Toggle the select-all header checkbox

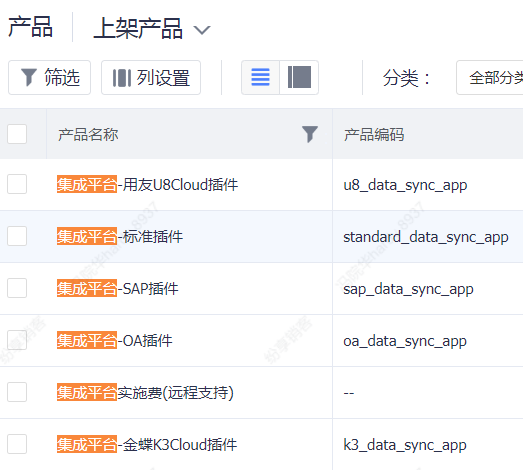tap(17, 134)
